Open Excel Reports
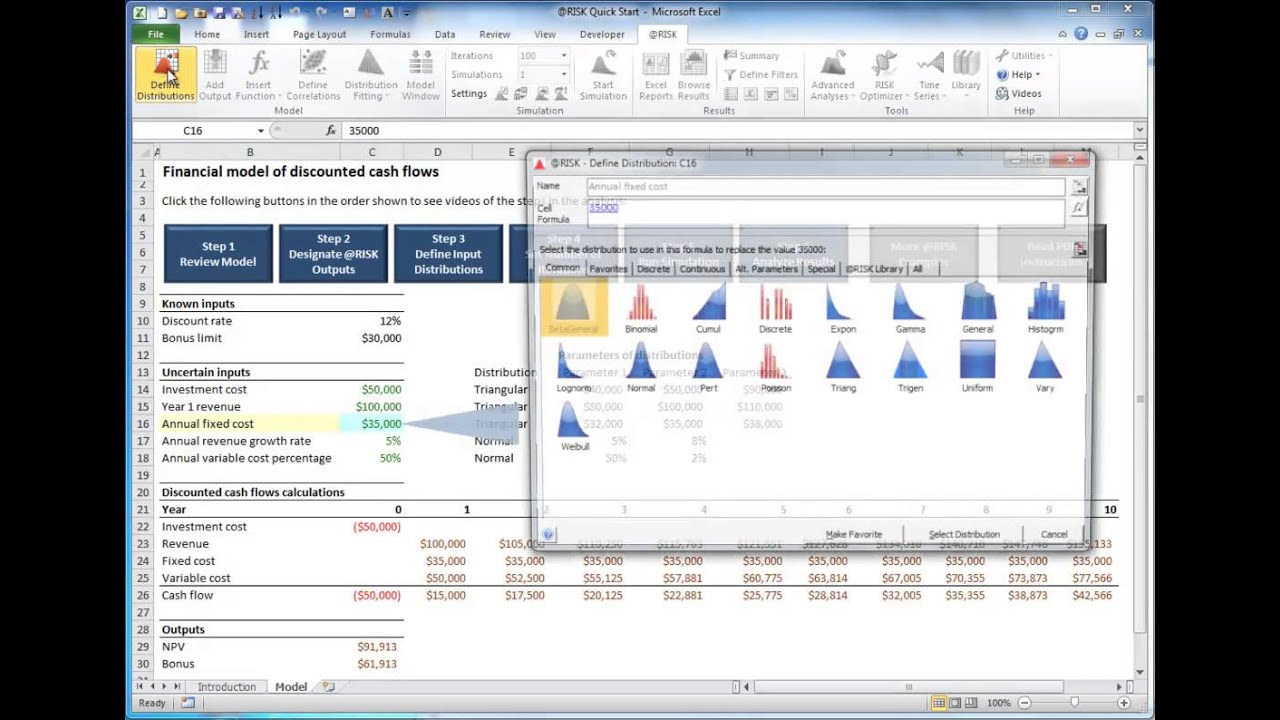This screenshot has height=720, width=1280. pyautogui.click(x=656, y=75)
